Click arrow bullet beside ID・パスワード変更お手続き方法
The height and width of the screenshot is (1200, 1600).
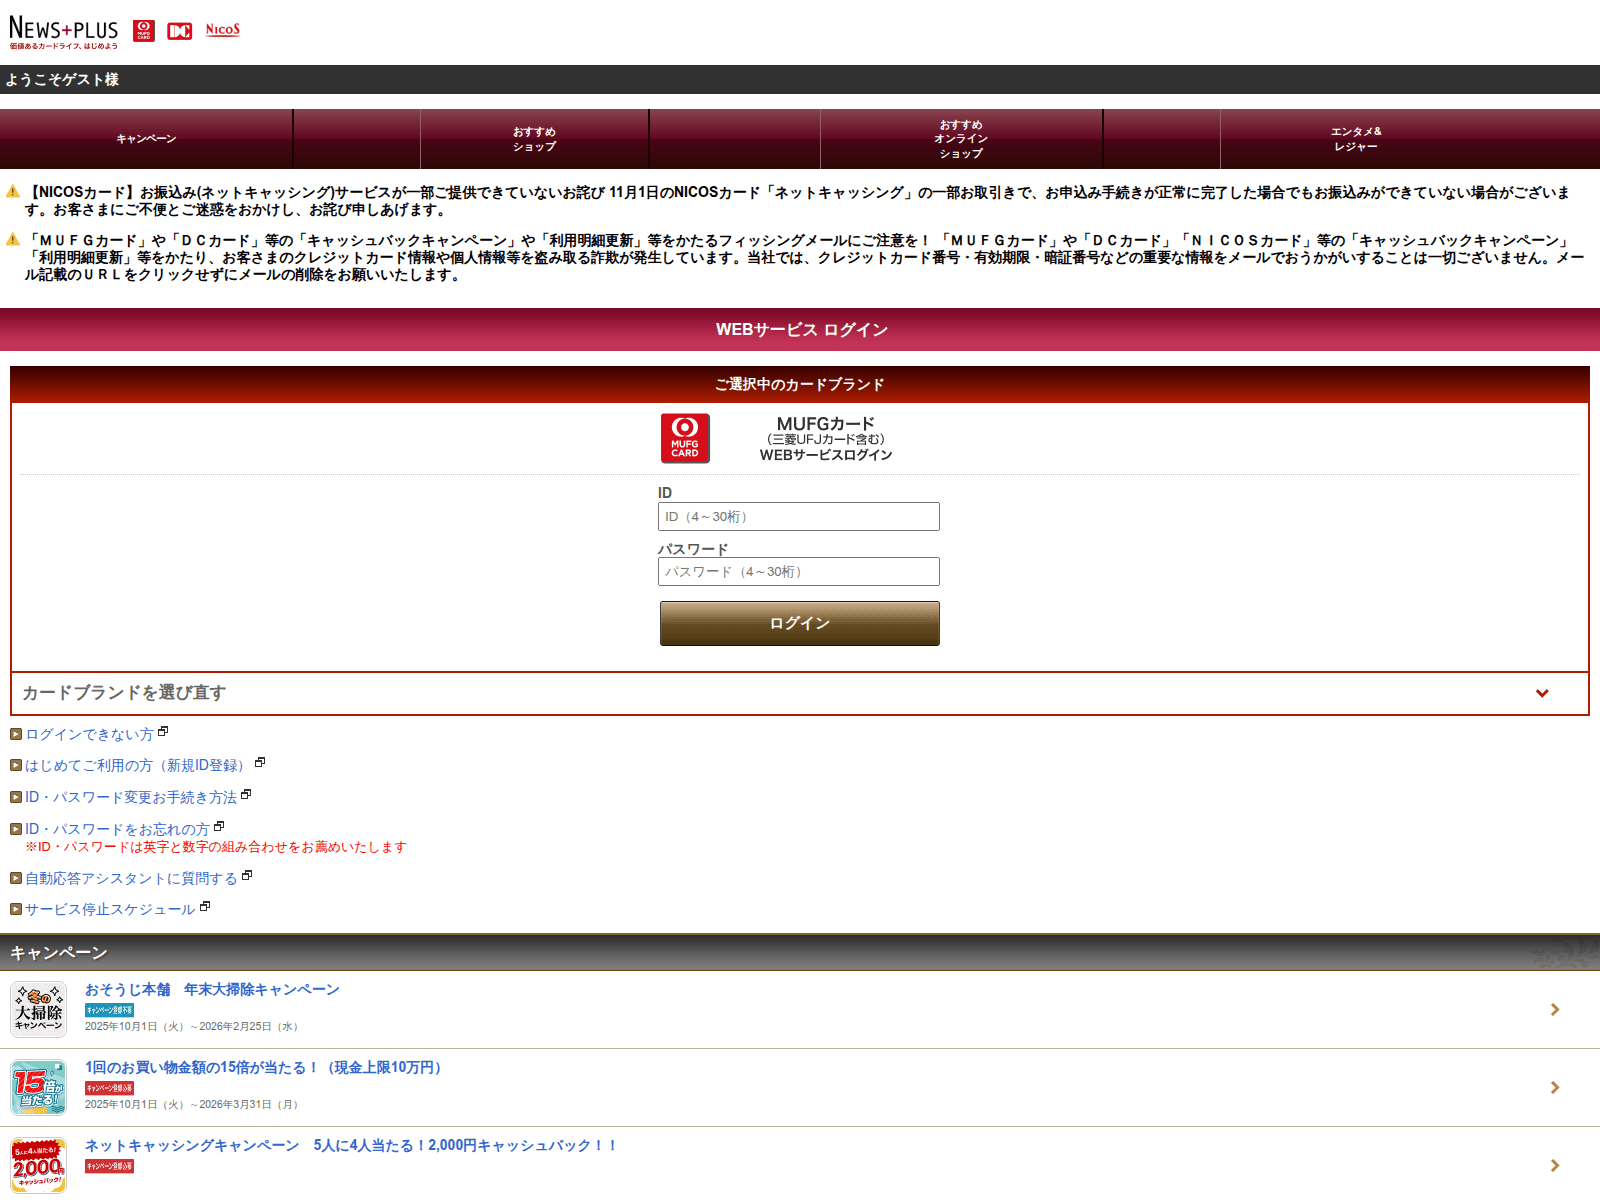(x=16, y=797)
